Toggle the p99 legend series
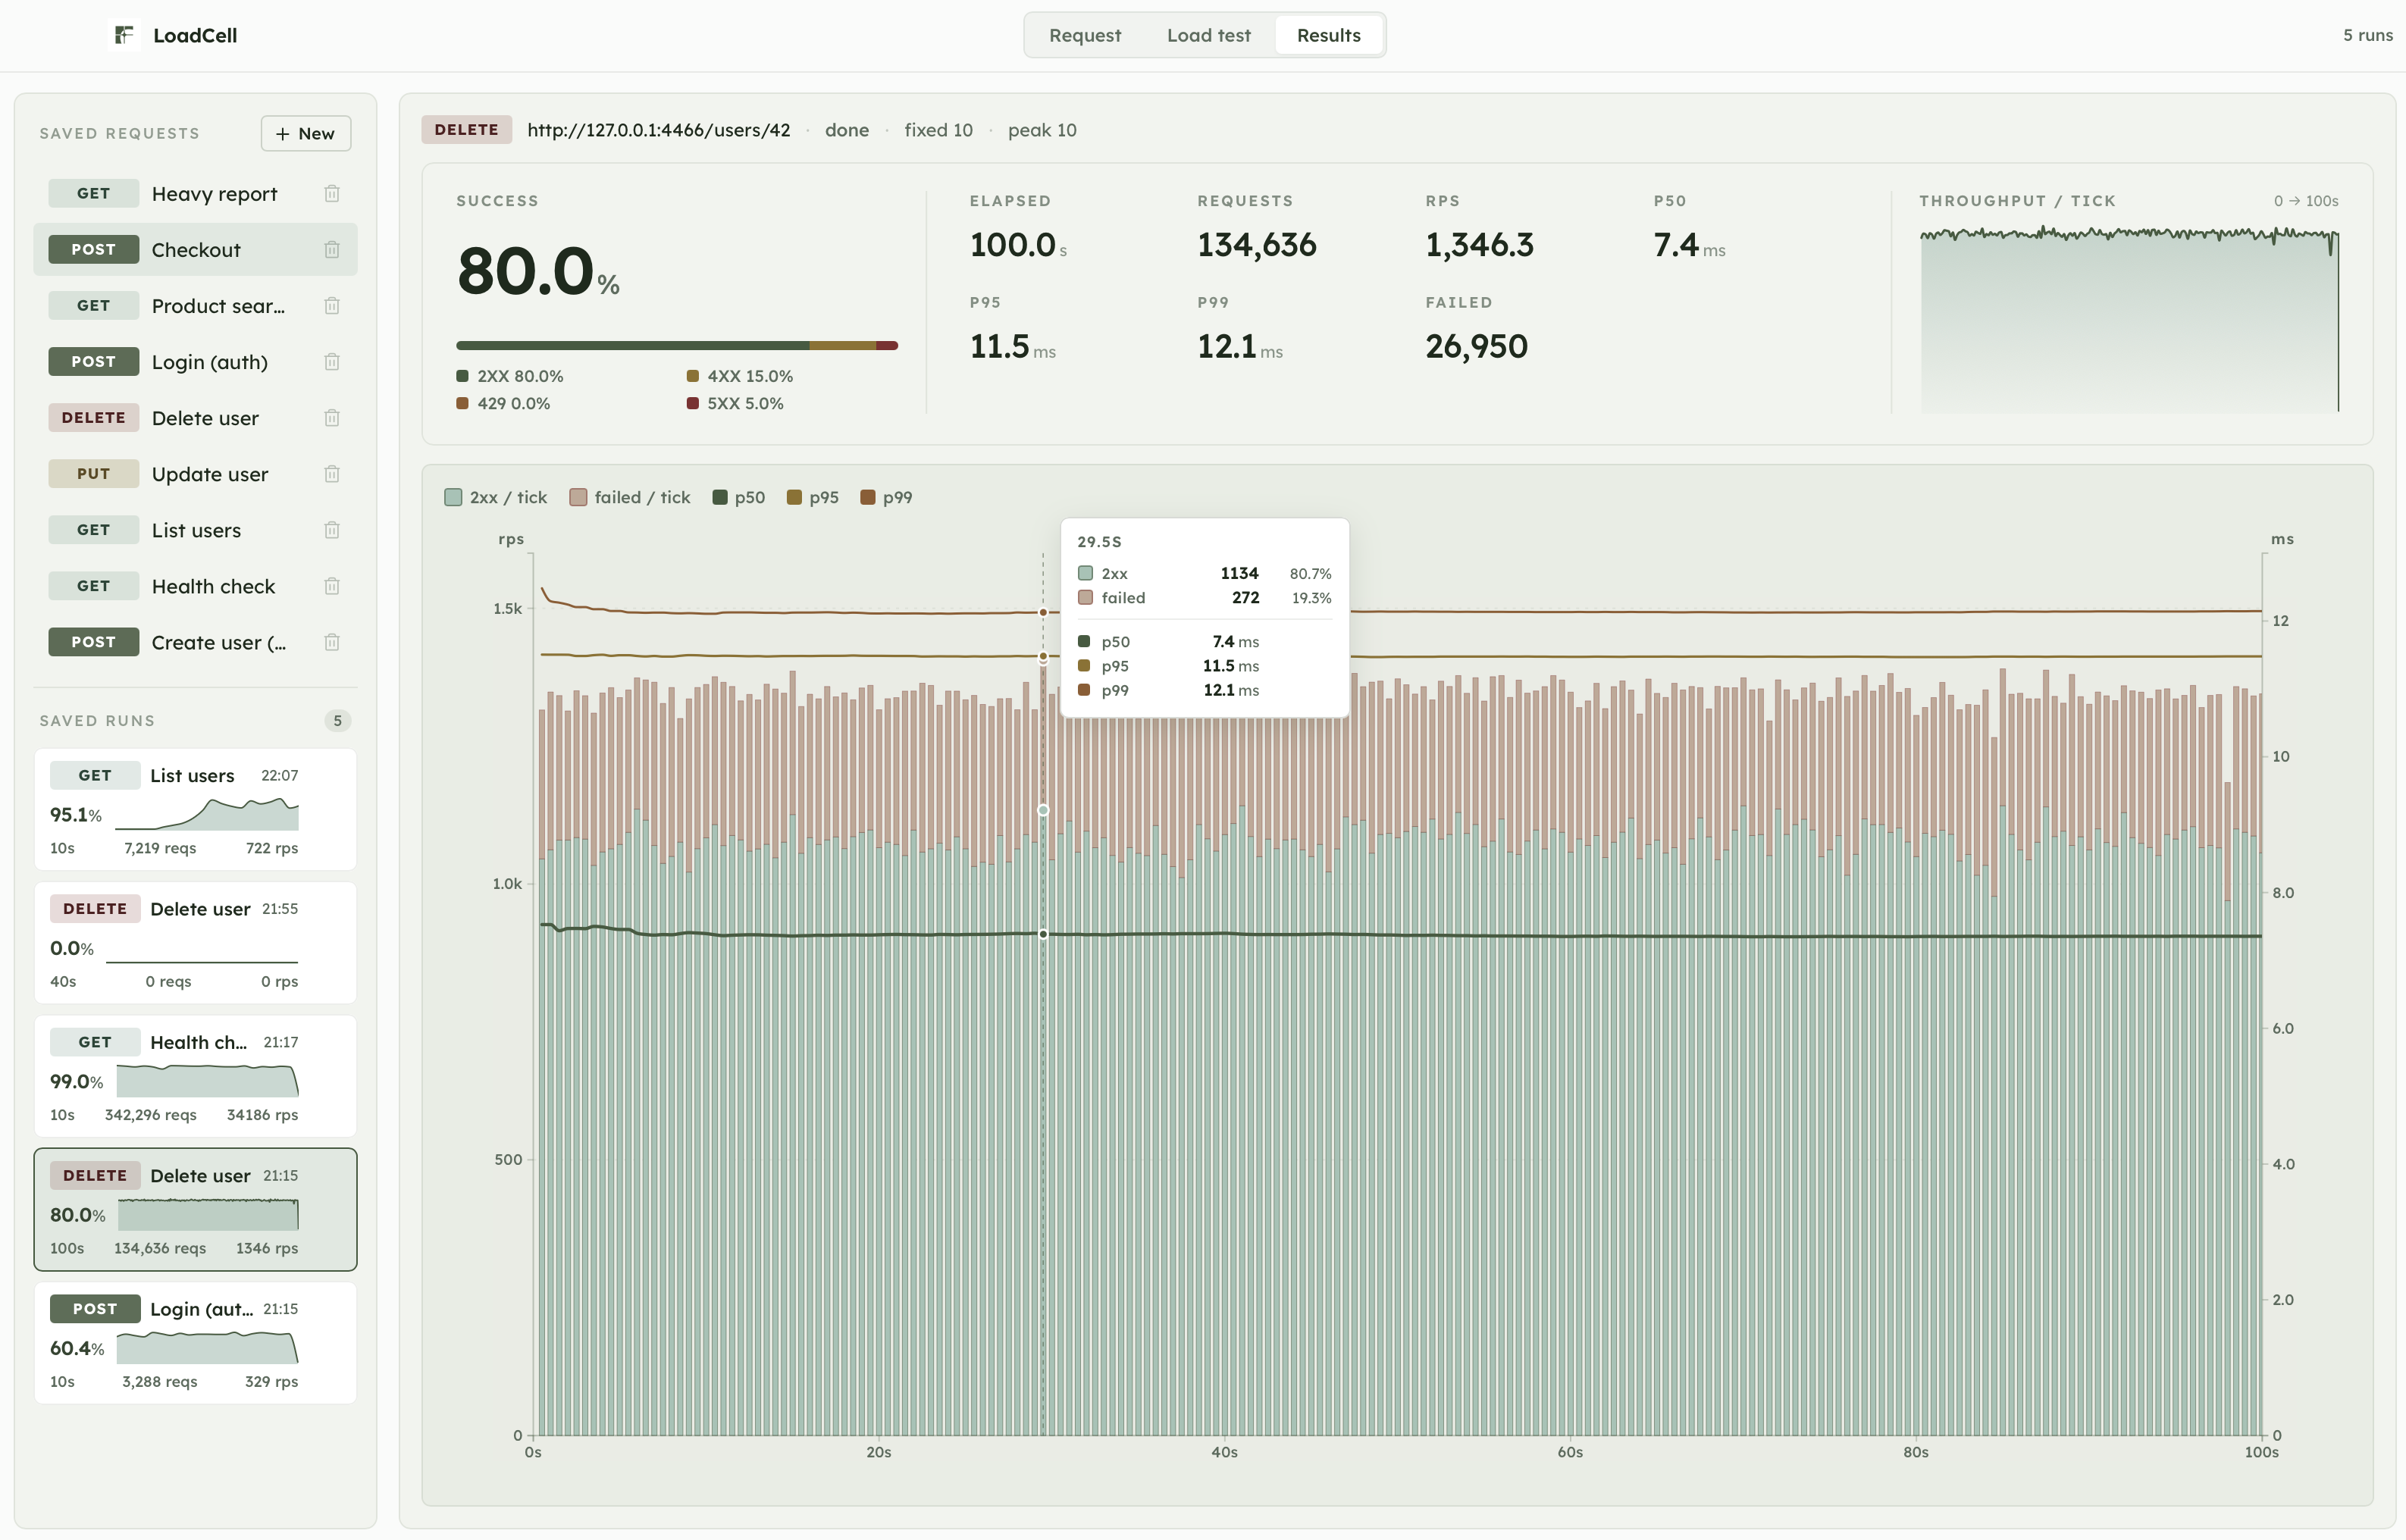Viewport: 2406px width, 1540px height. (886, 498)
